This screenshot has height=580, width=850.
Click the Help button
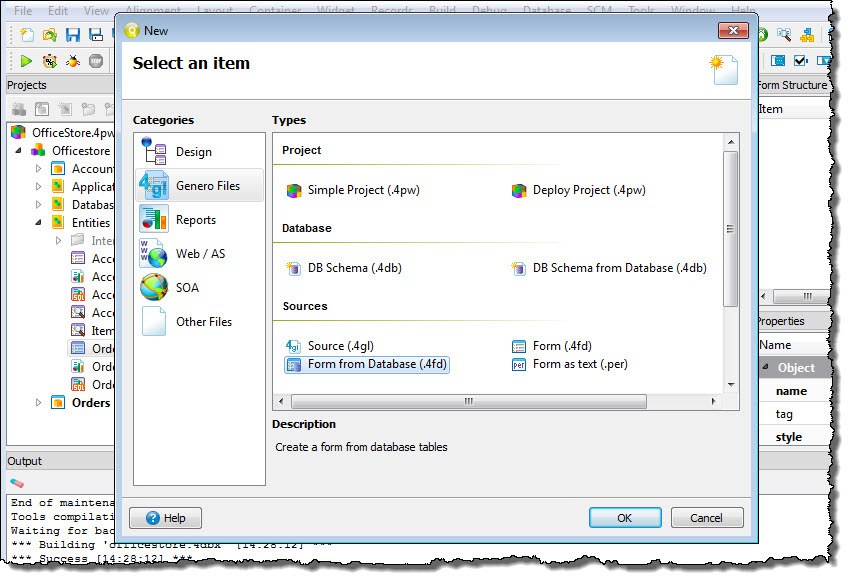(164, 518)
